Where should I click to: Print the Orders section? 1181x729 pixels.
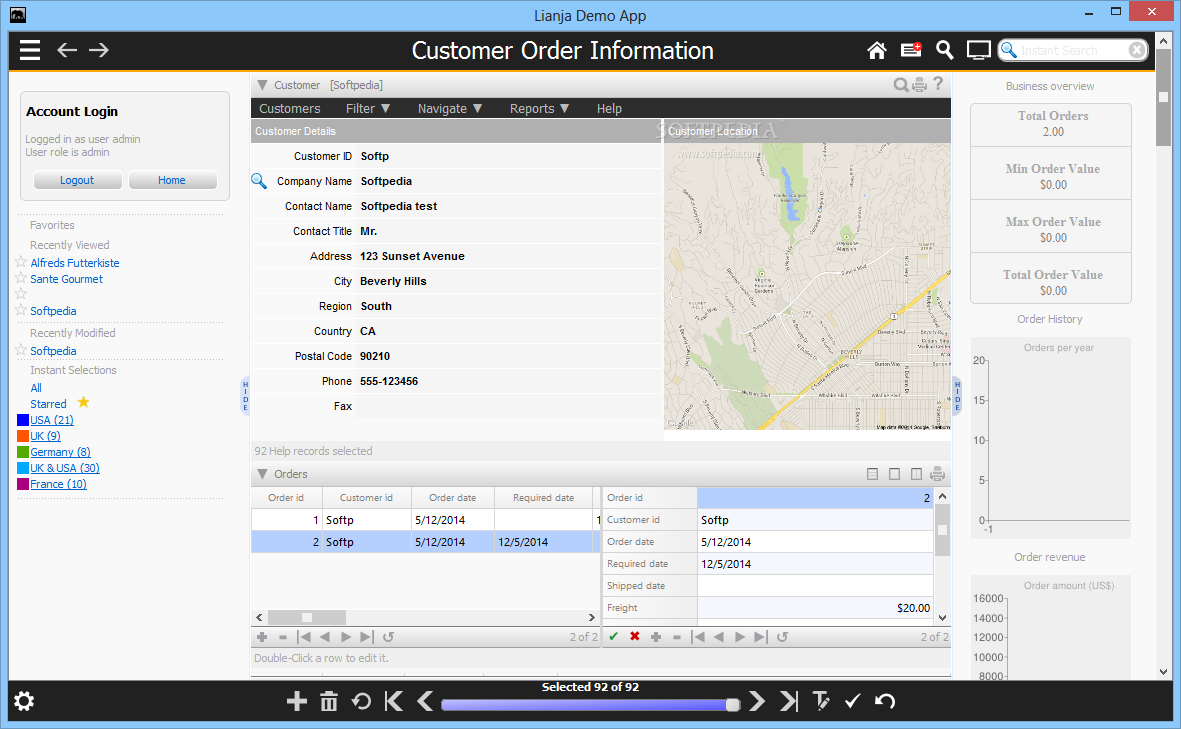938,474
